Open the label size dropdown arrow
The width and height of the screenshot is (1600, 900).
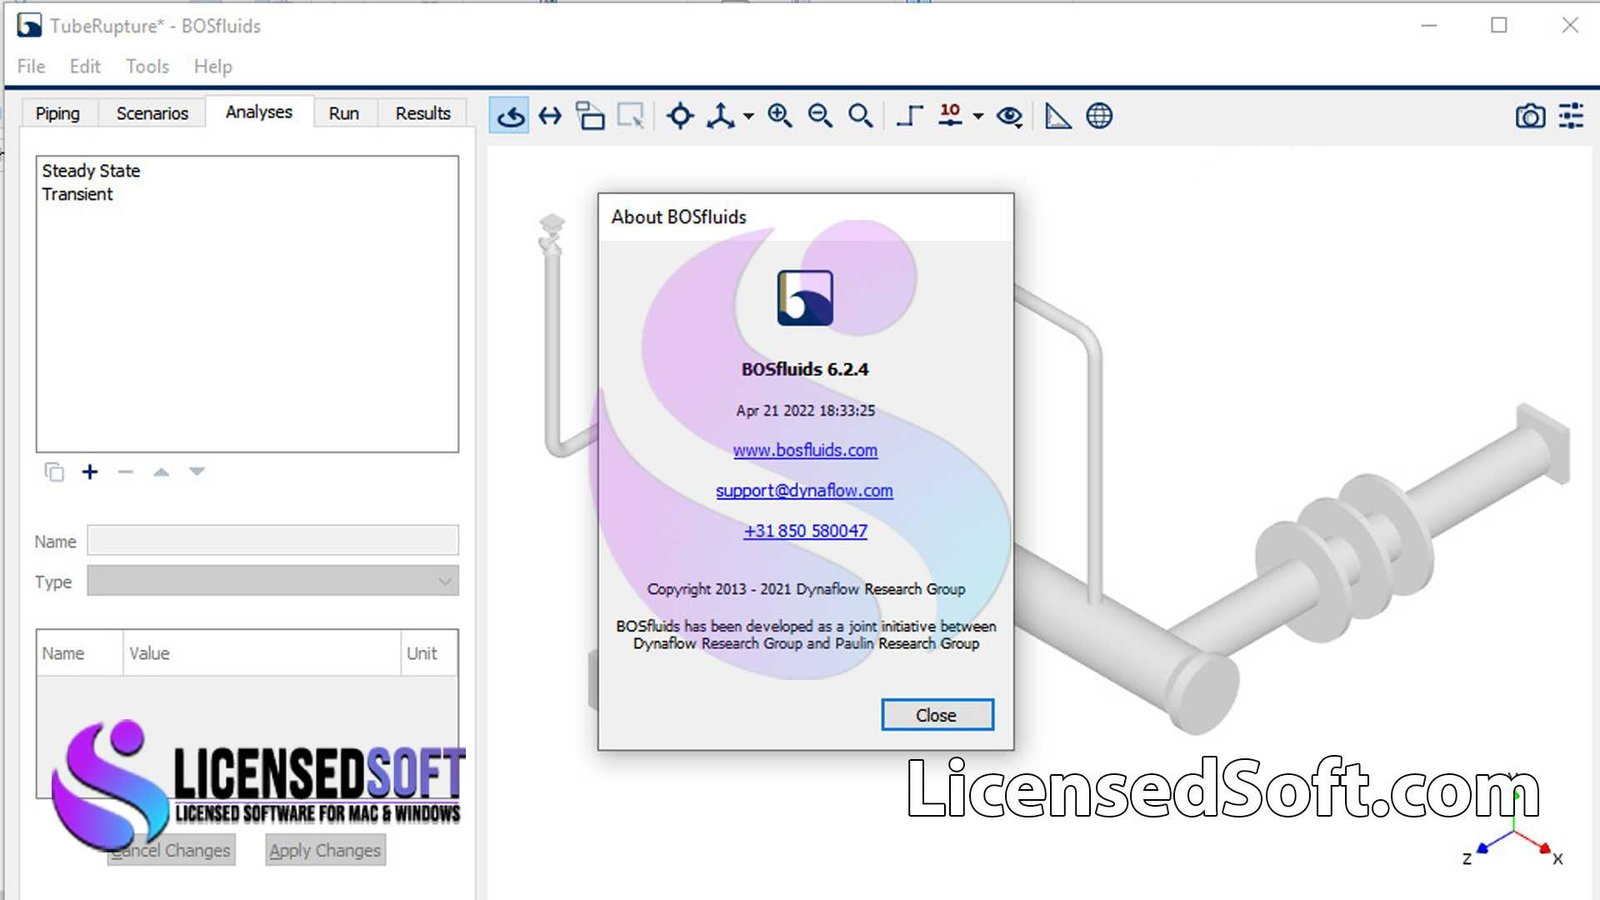tap(978, 117)
